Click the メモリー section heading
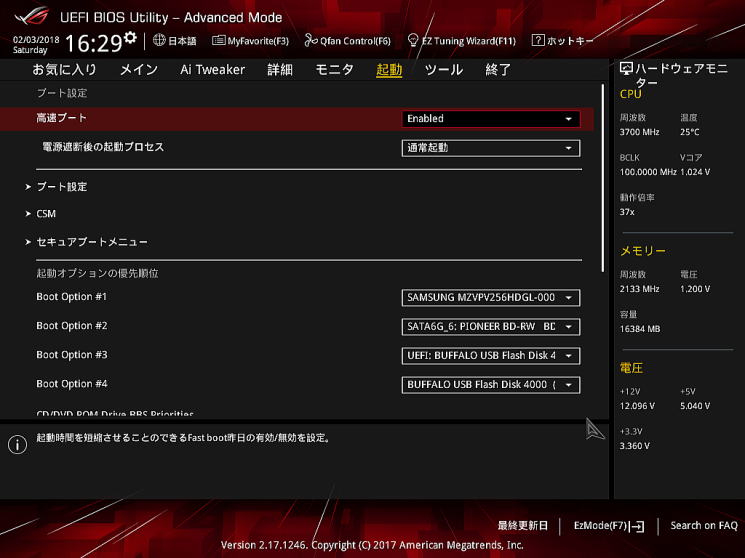The width and height of the screenshot is (745, 558). [643, 251]
